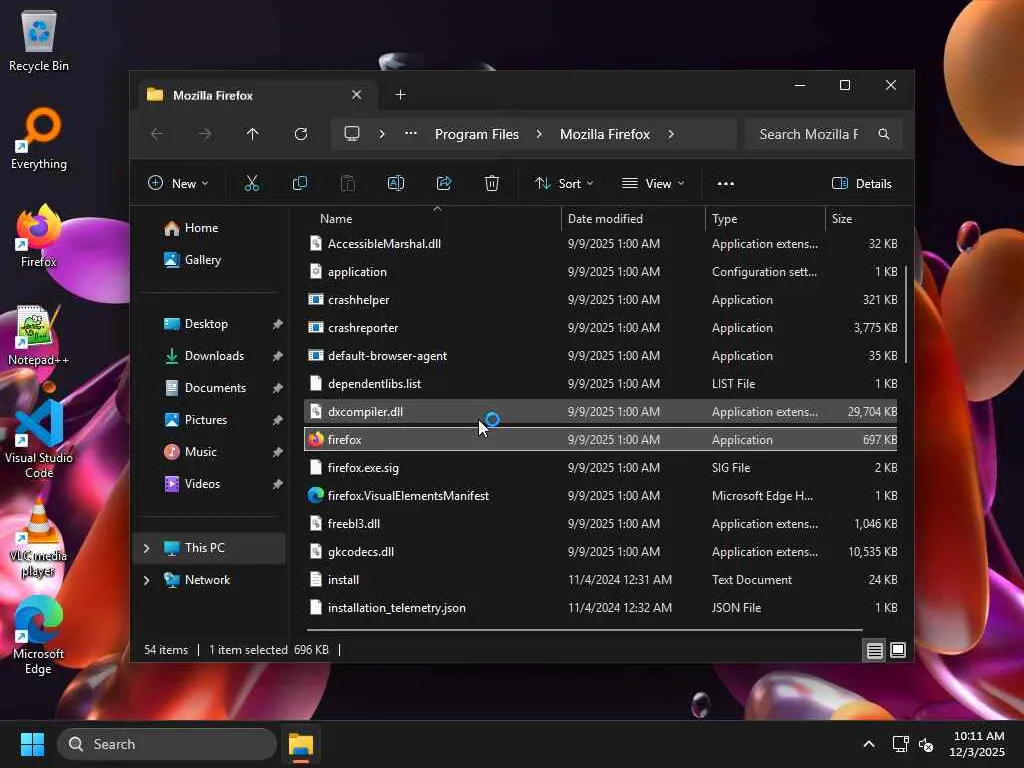Select the Visual Studio Code desktop shortcut

[x=39, y=439]
